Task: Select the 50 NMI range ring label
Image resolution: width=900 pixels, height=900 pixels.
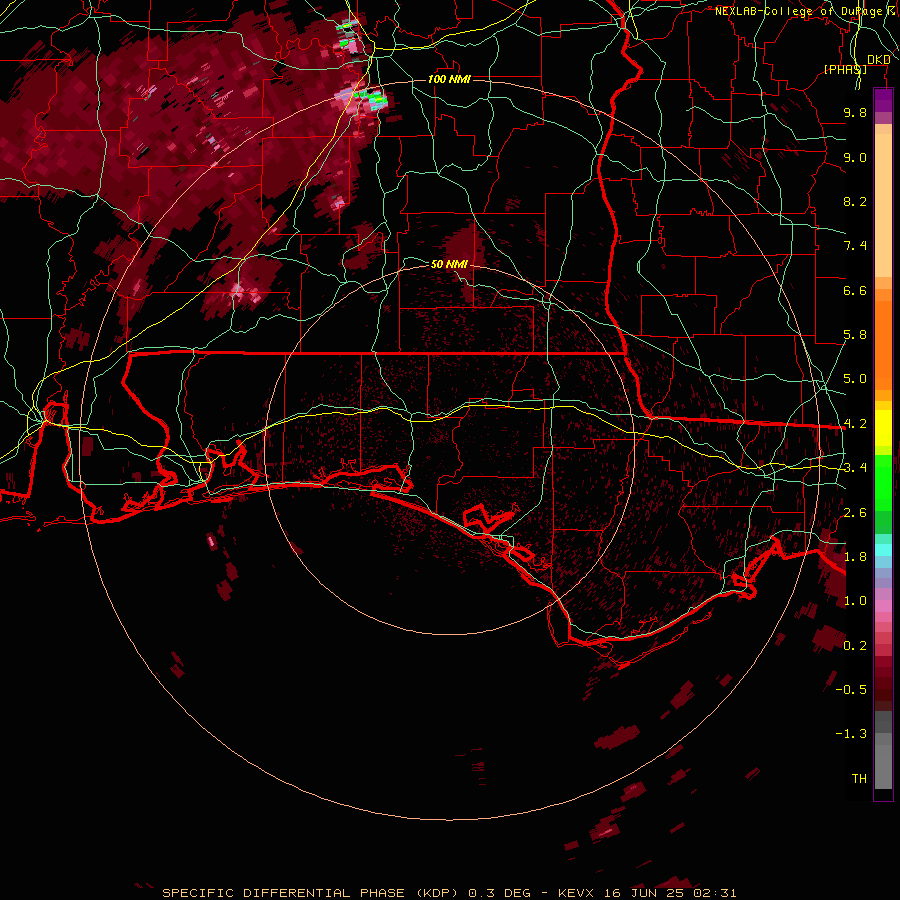Action: [449, 264]
